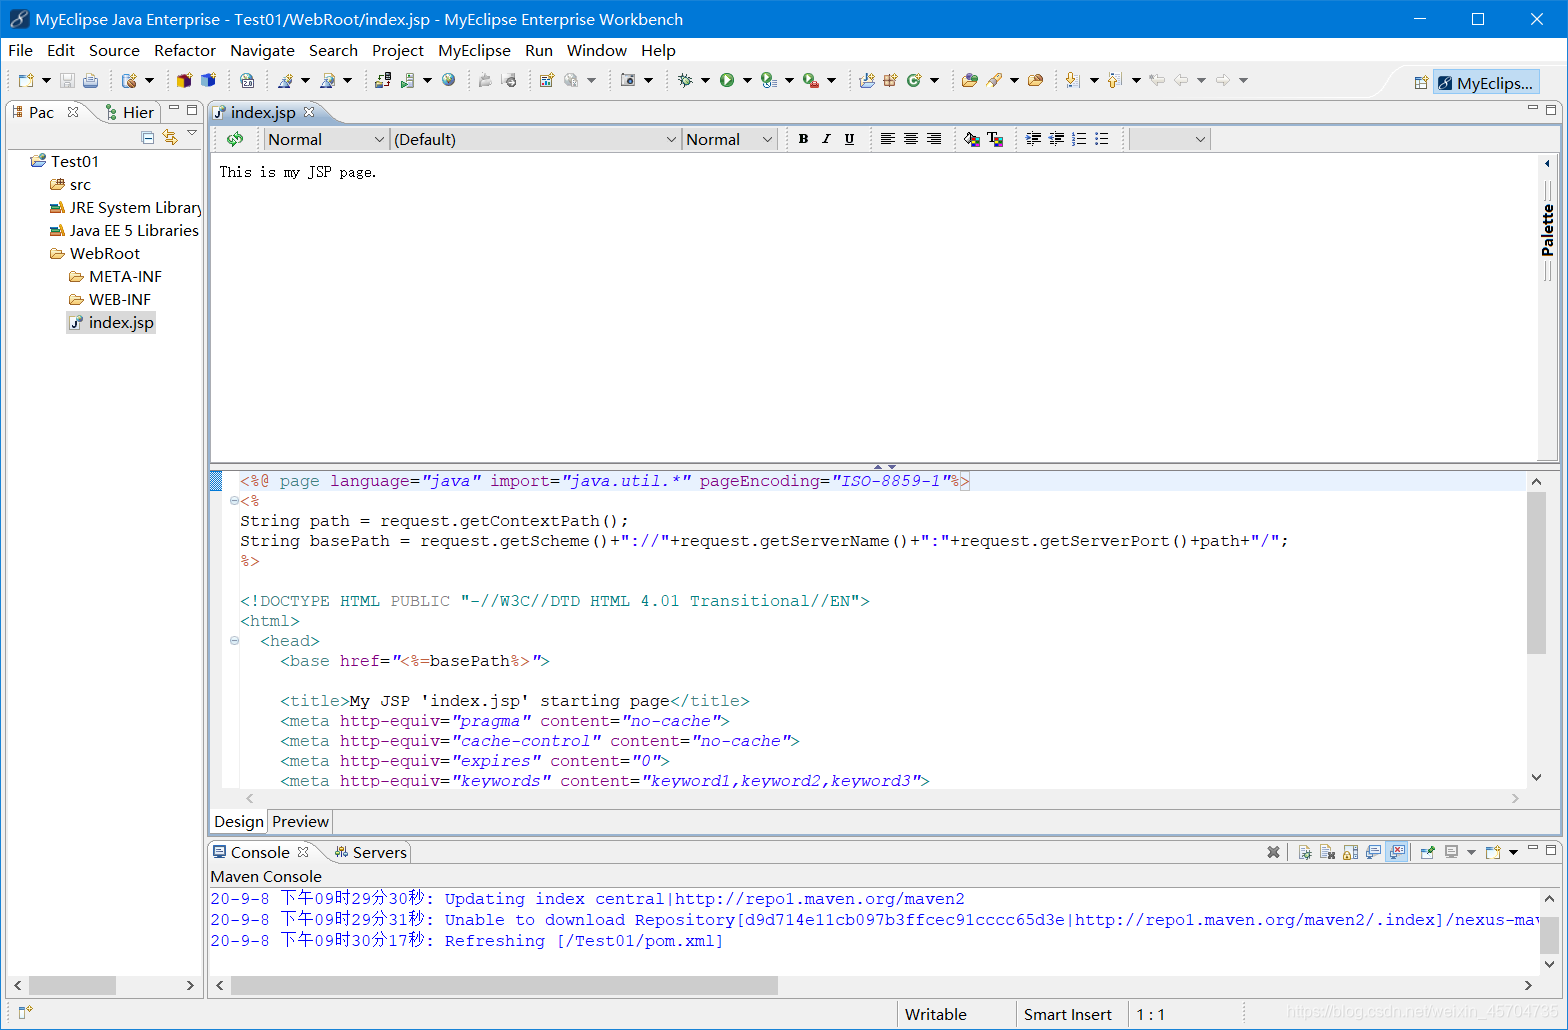Screen dimensions: 1568x1030
Task: Select the Design tab
Action: [x=239, y=821]
